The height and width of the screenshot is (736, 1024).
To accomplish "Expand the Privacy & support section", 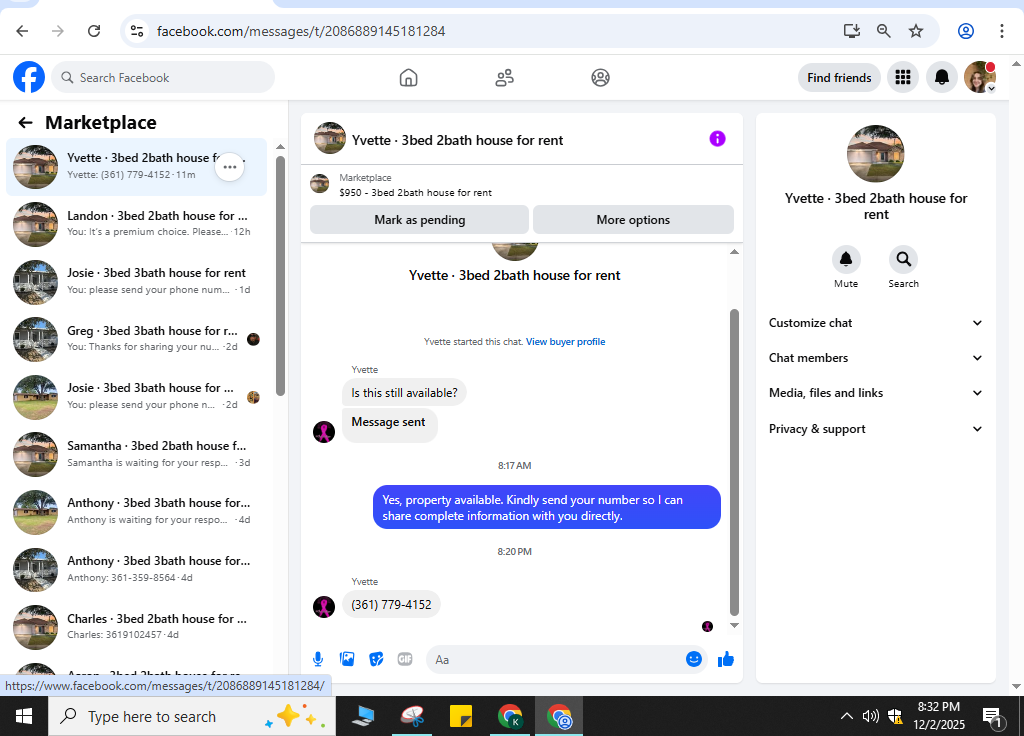I will tap(875, 429).
